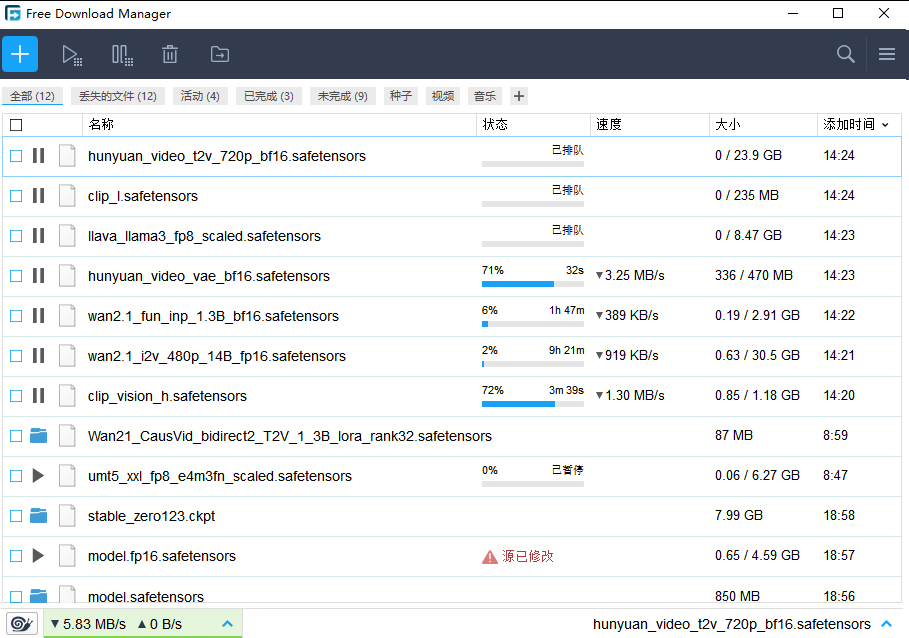Open the search magnifier icon

pyautogui.click(x=845, y=54)
